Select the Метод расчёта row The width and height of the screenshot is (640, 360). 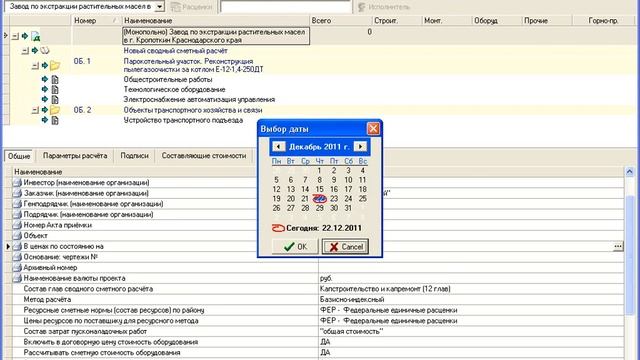318,300
